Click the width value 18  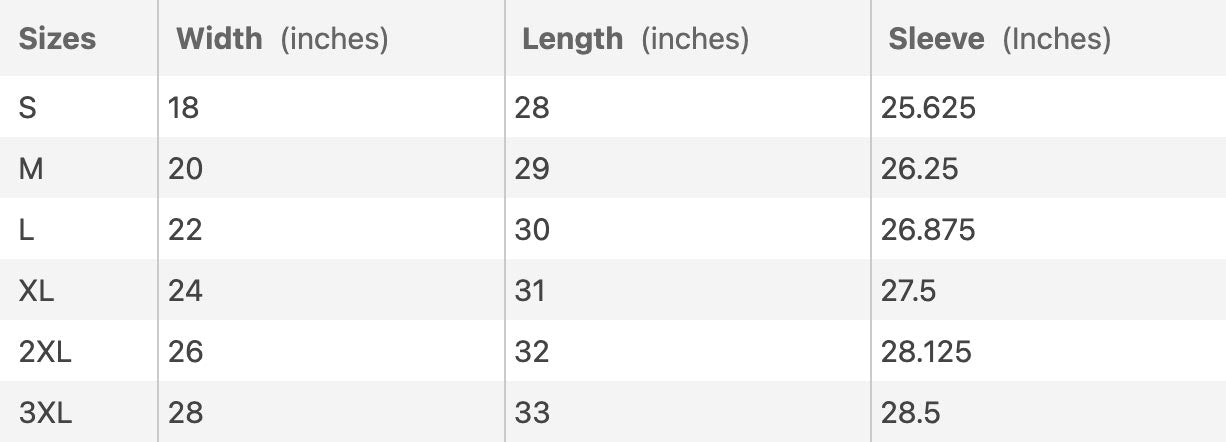point(184,107)
